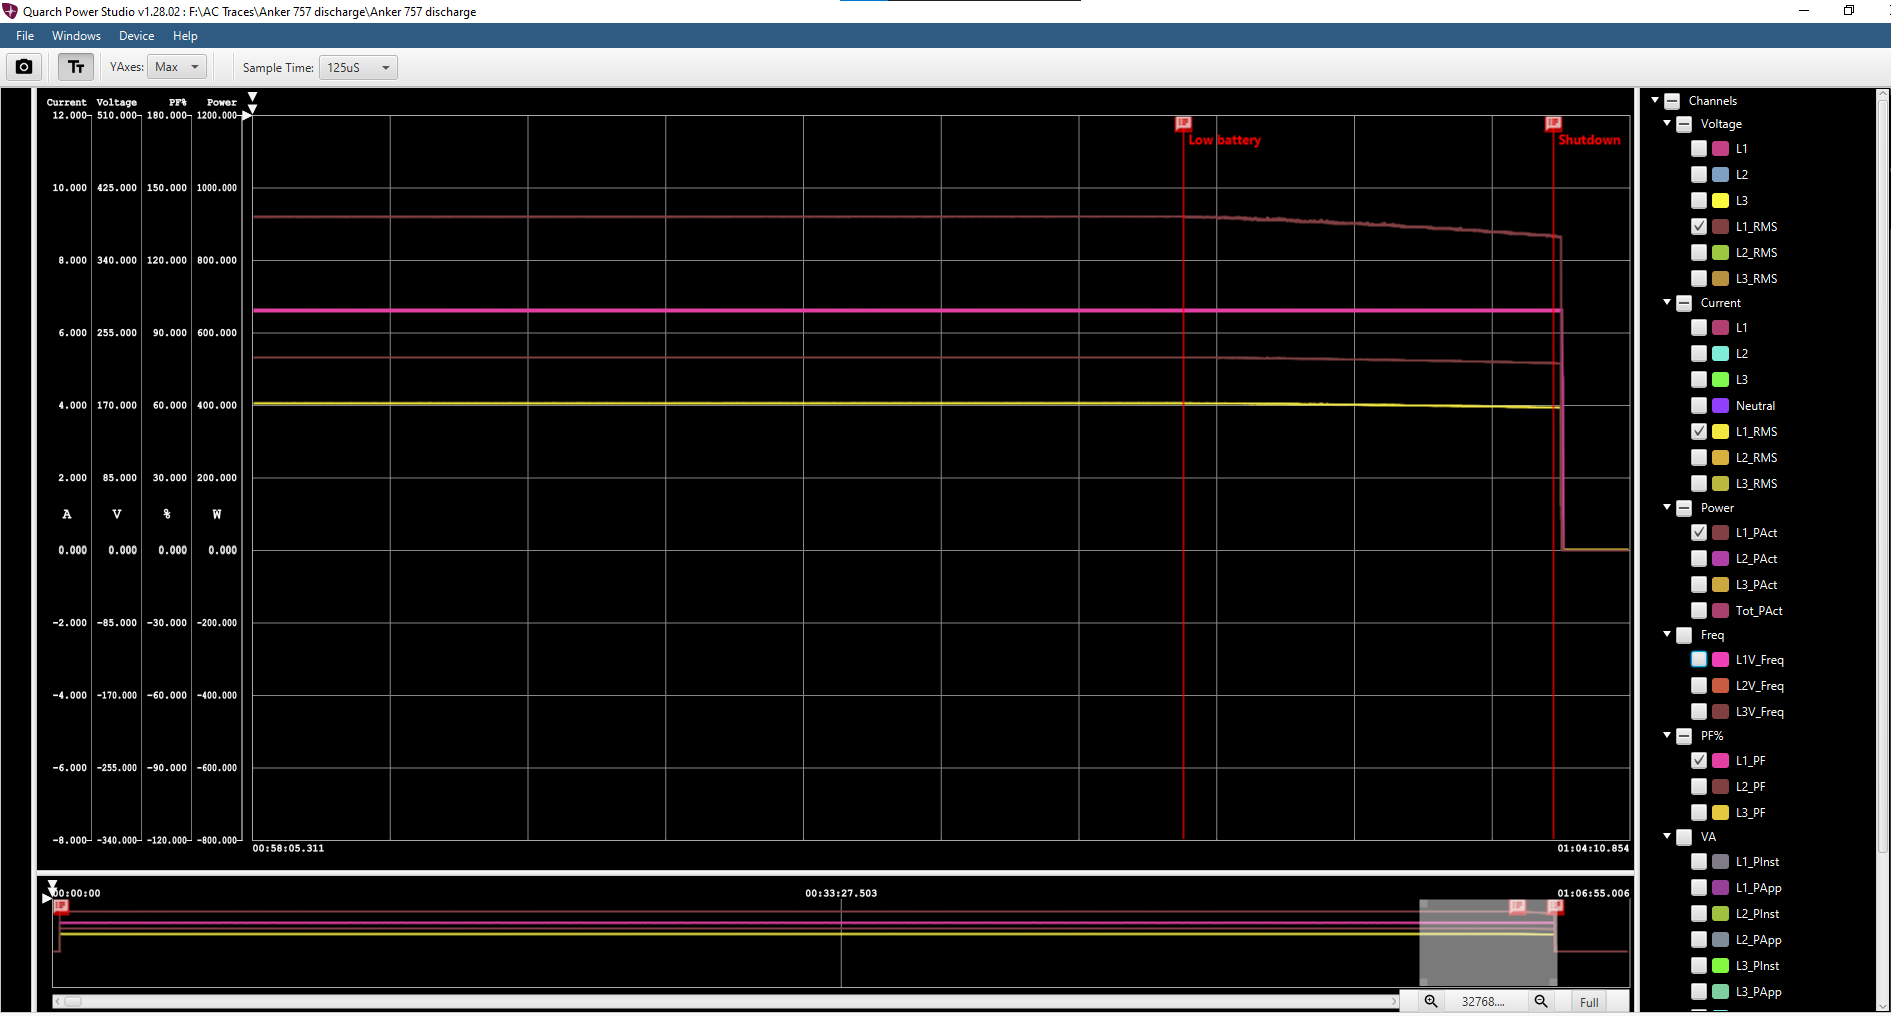Enable the Tot_PAct checkbox
Screen dimensions: 1891x1016
[x=1699, y=610]
